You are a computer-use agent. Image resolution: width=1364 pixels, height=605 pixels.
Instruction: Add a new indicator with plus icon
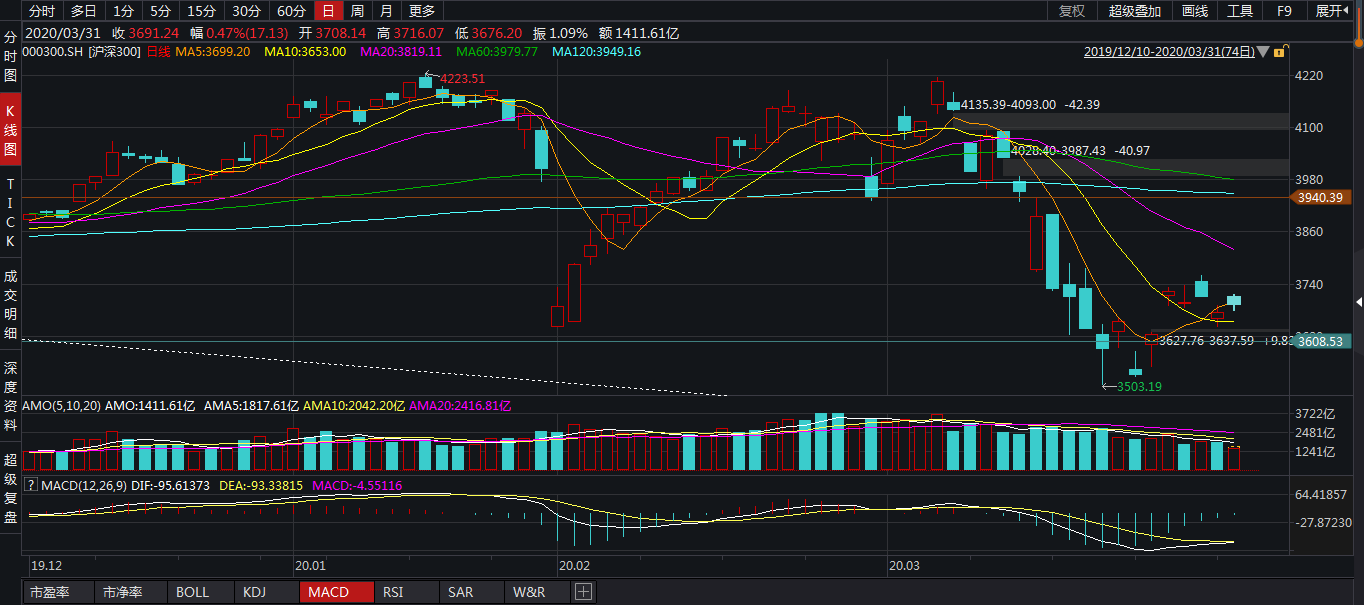pos(583,592)
